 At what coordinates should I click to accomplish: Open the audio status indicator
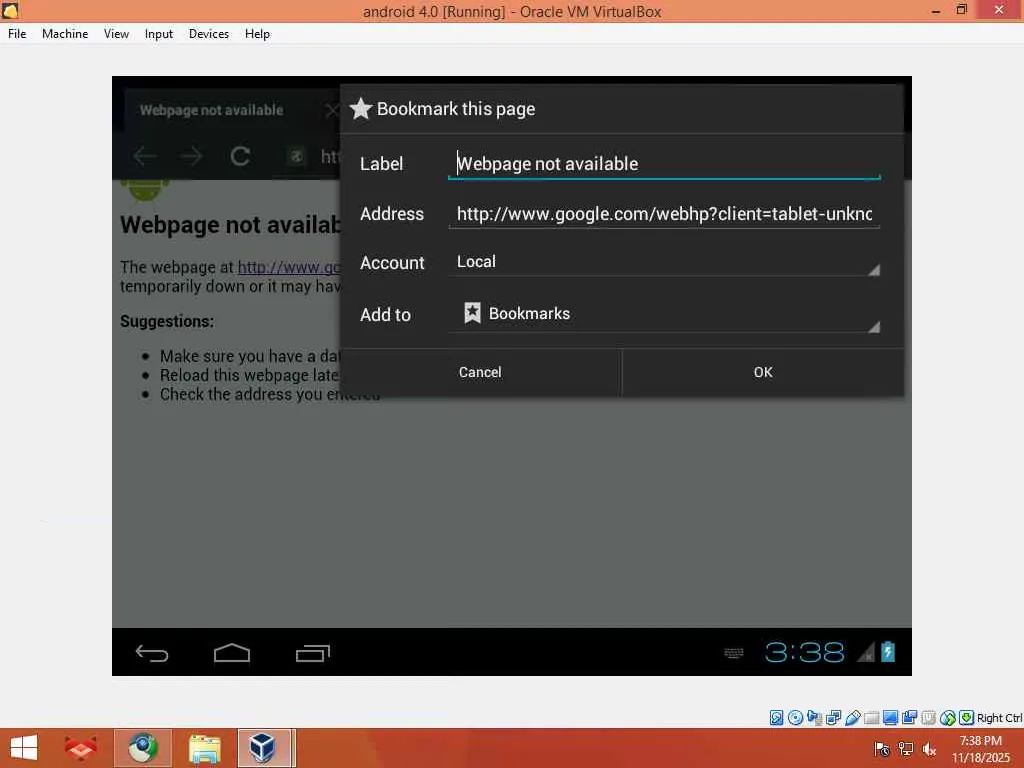click(x=814, y=718)
